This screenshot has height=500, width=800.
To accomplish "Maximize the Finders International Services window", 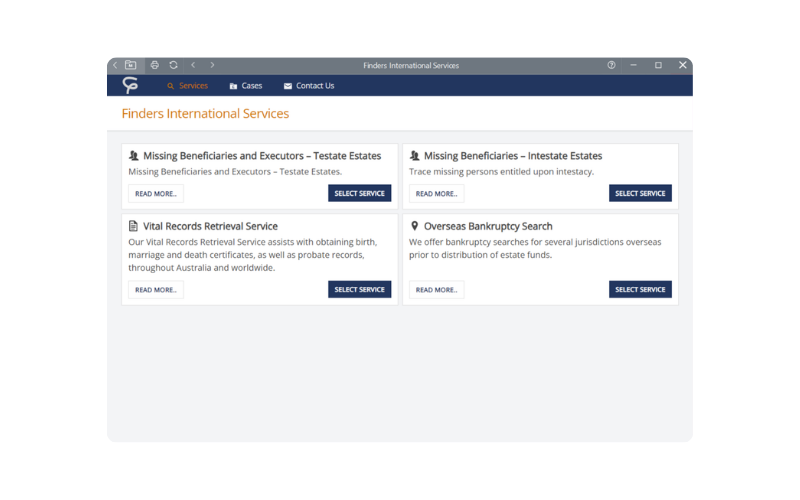I will (658, 65).
